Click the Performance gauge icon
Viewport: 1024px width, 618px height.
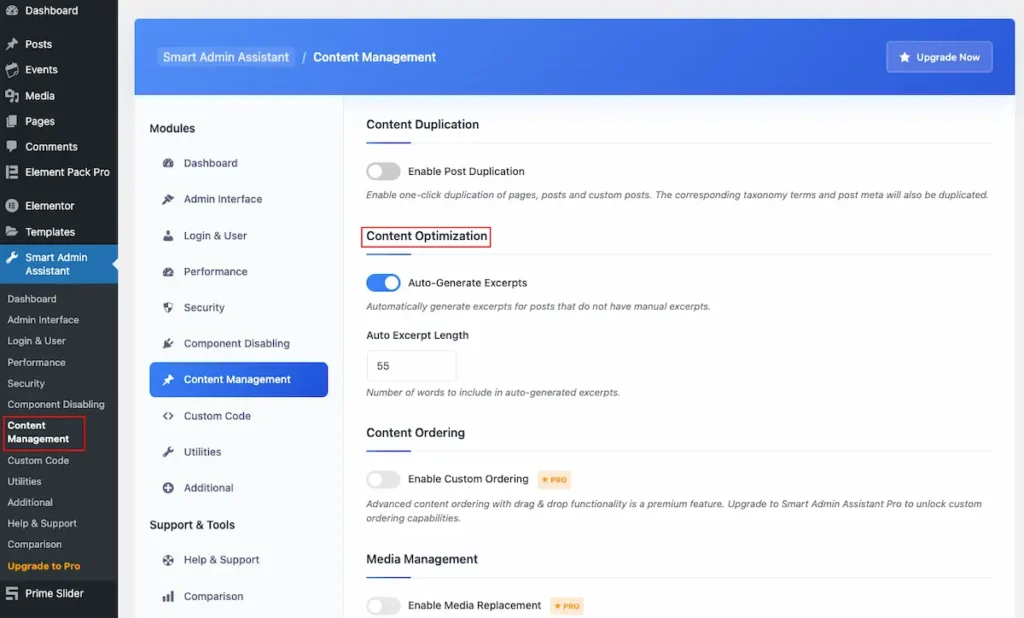tap(168, 271)
